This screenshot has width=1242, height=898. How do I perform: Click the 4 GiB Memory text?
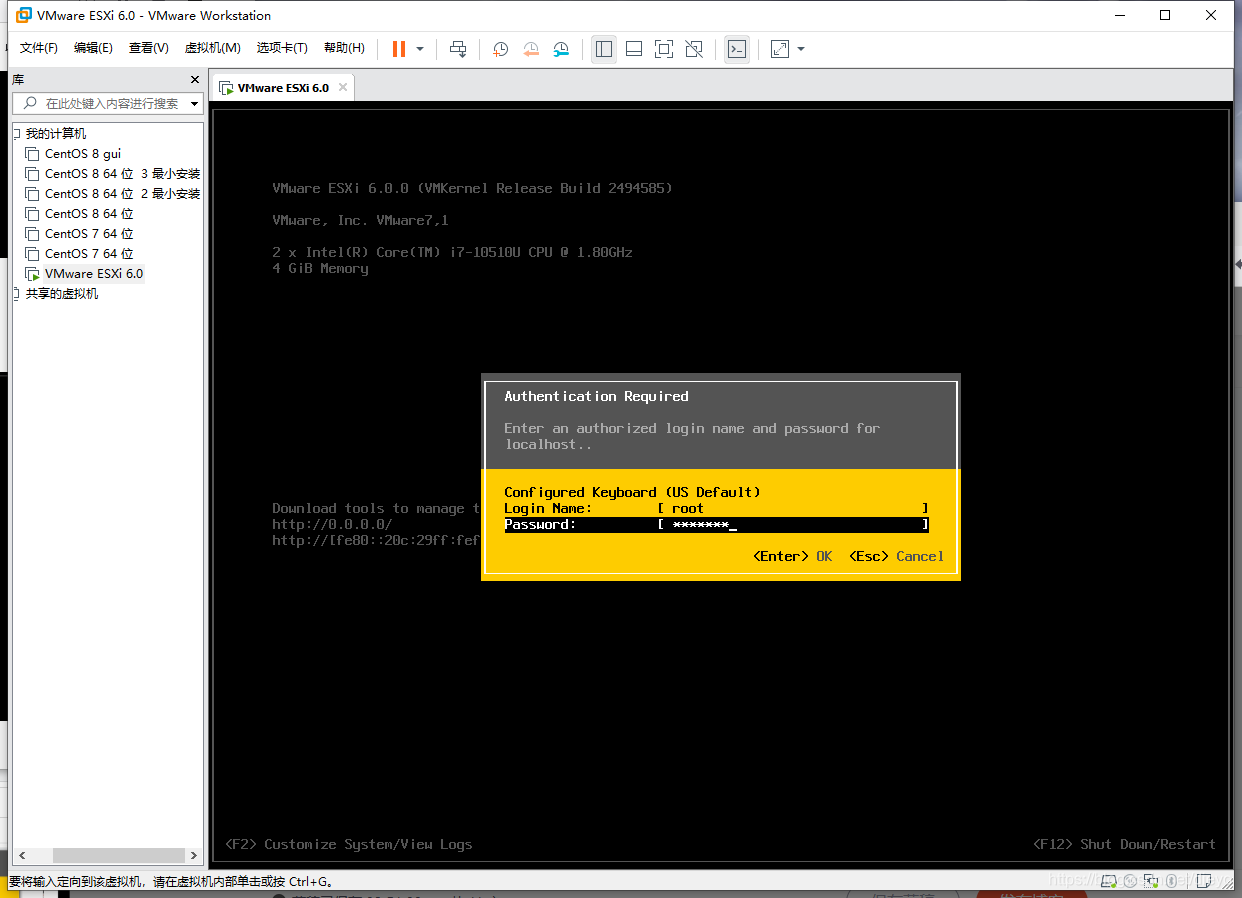coord(320,268)
